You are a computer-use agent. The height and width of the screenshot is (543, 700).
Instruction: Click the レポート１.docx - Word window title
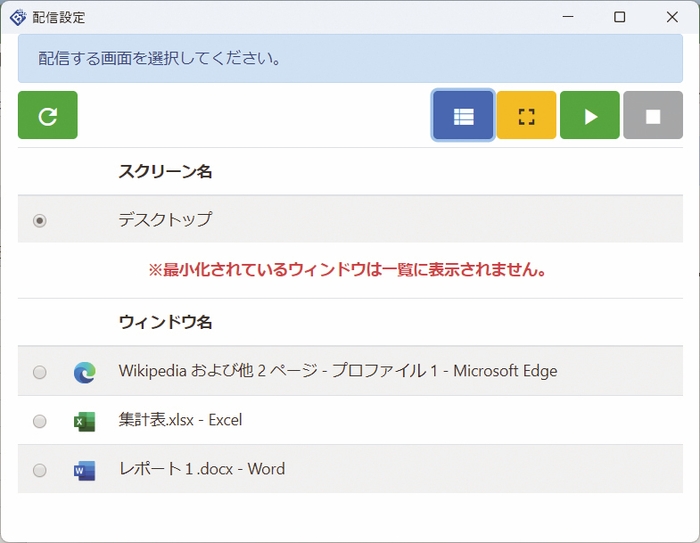(201, 469)
